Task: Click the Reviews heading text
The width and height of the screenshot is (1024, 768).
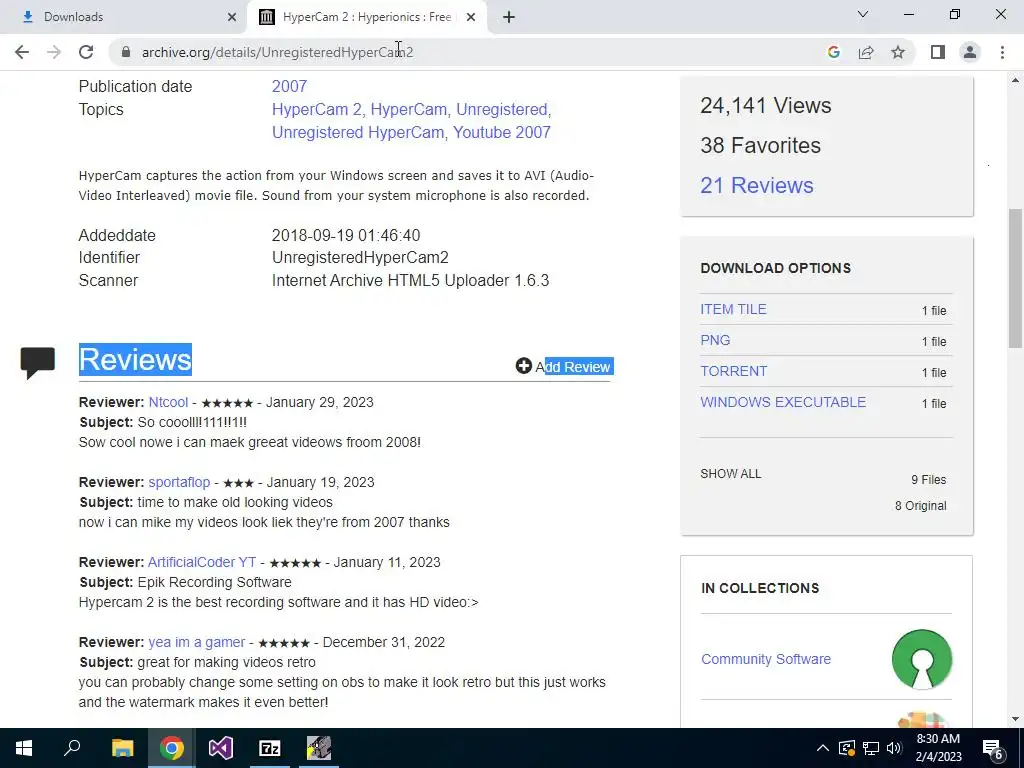Action: (x=135, y=359)
